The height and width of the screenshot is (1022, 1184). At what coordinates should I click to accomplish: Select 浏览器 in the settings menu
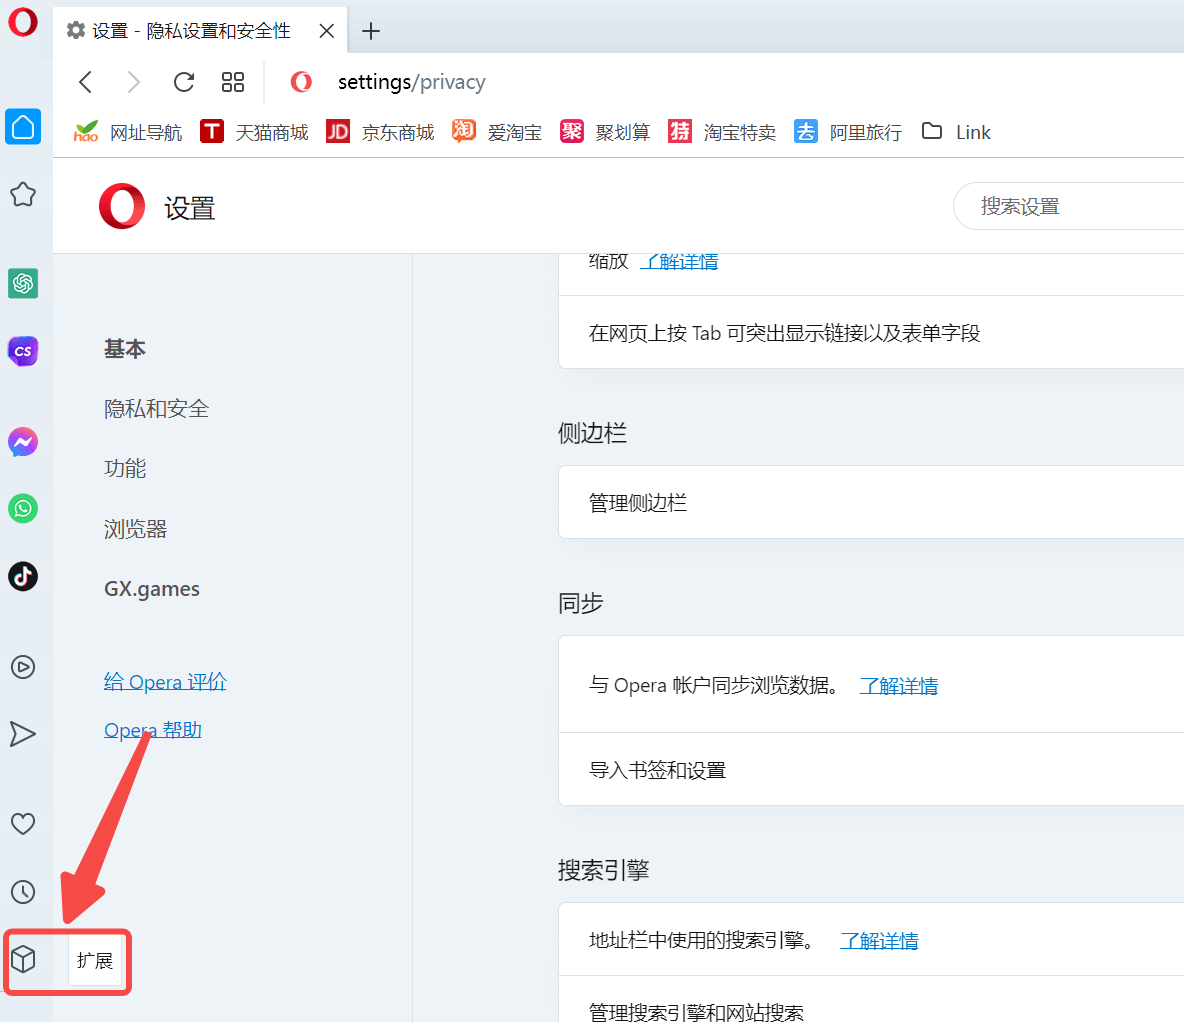(x=135, y=529)
